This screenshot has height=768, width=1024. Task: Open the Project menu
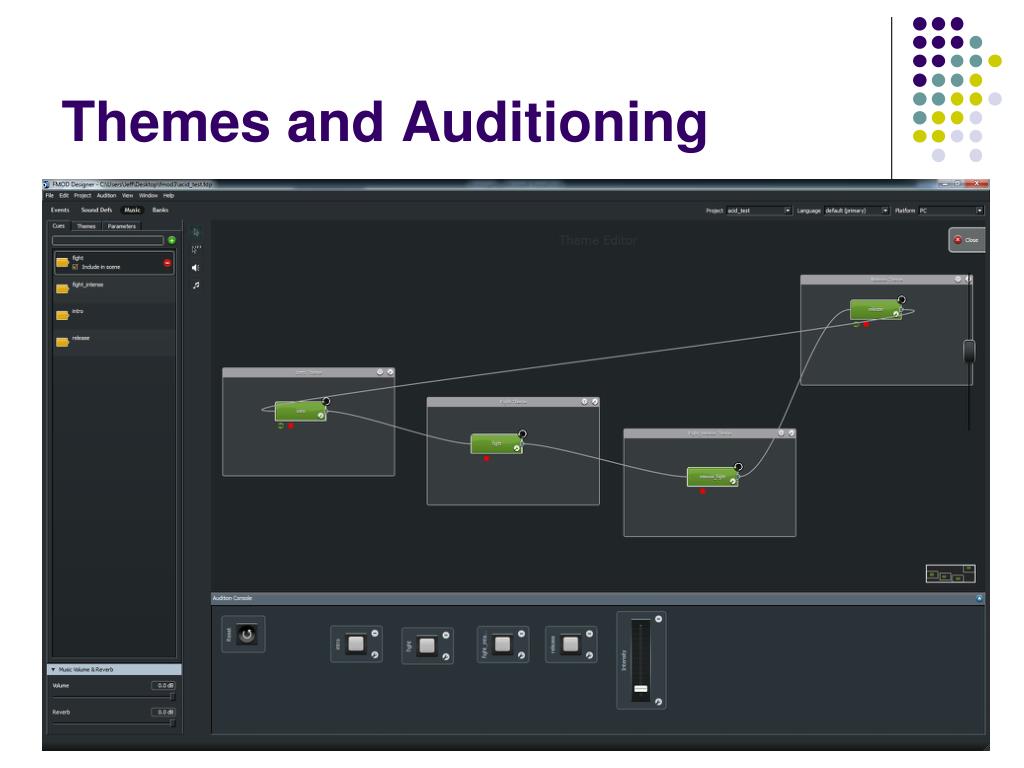point(82,195)
